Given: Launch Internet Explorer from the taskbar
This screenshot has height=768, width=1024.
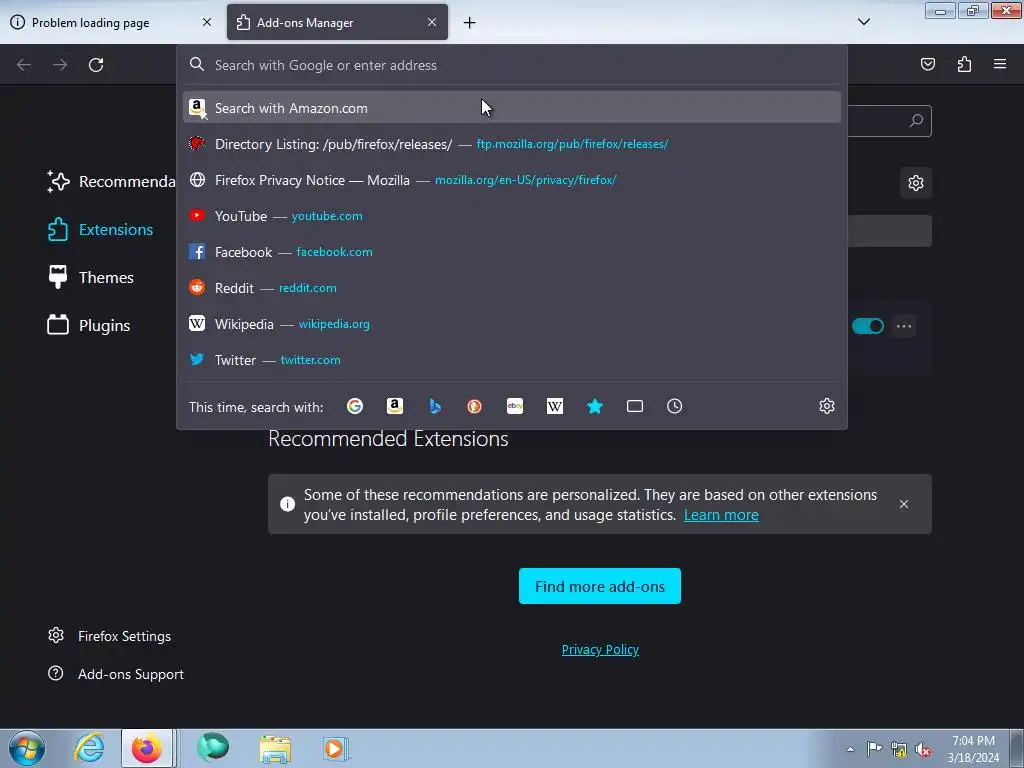Looking at the screenshot, I should pos(89,748).
